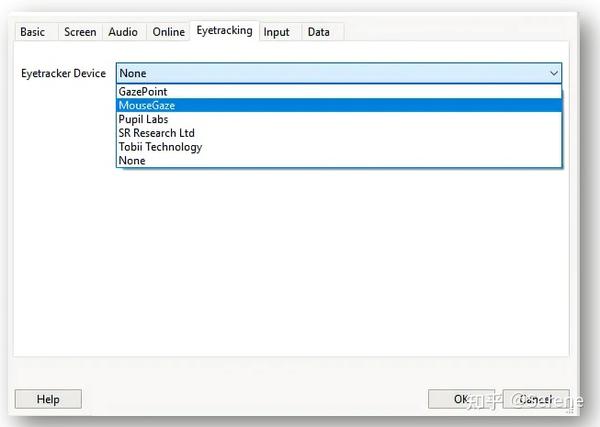Open the Data tab
Screen dimensions: 600x427
pyautogui.click(x=319, y=32)
